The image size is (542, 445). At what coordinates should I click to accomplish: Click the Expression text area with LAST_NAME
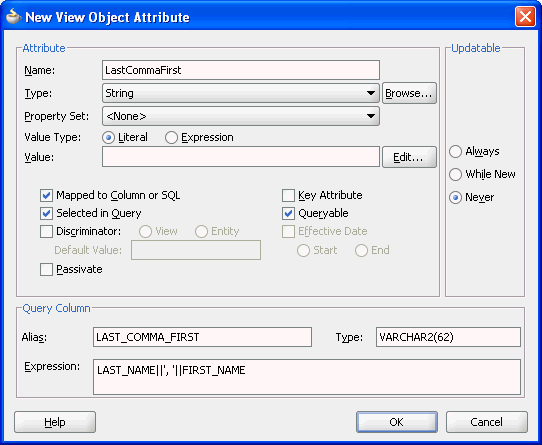click(307, 377)
